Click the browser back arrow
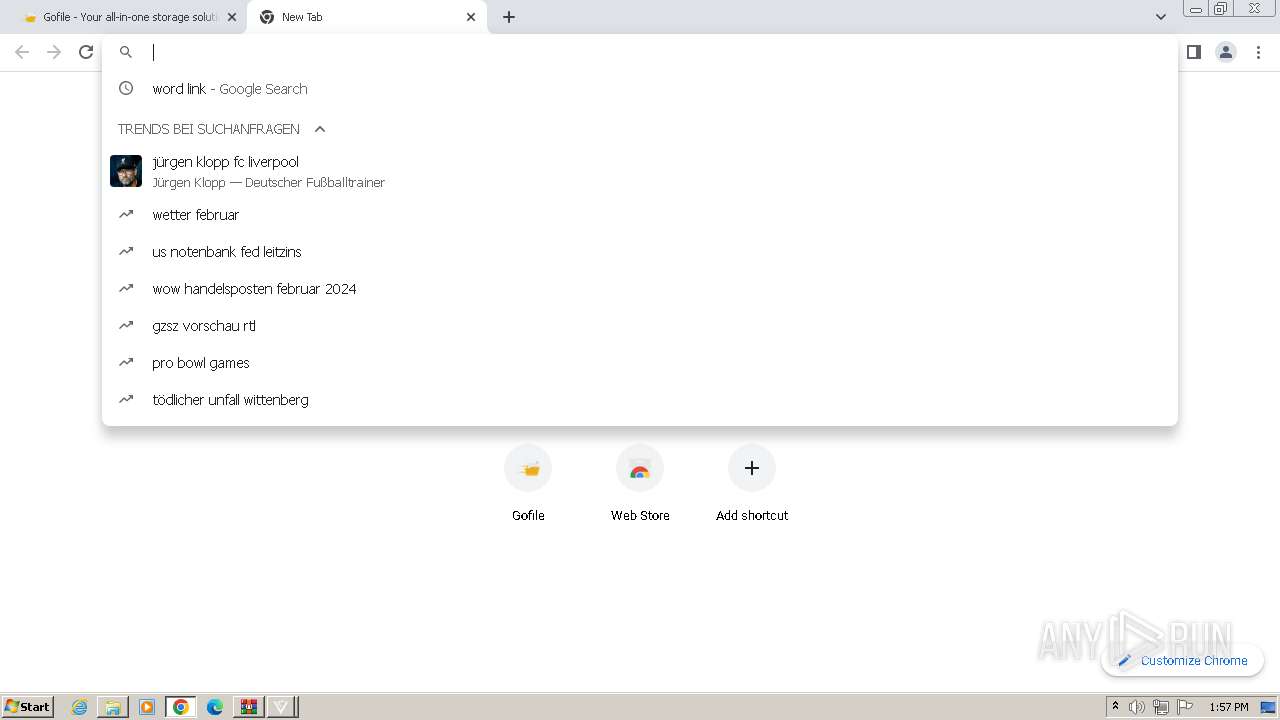Screen dimensions: 1280x720 pyautogui.click(x=22, y=52)
